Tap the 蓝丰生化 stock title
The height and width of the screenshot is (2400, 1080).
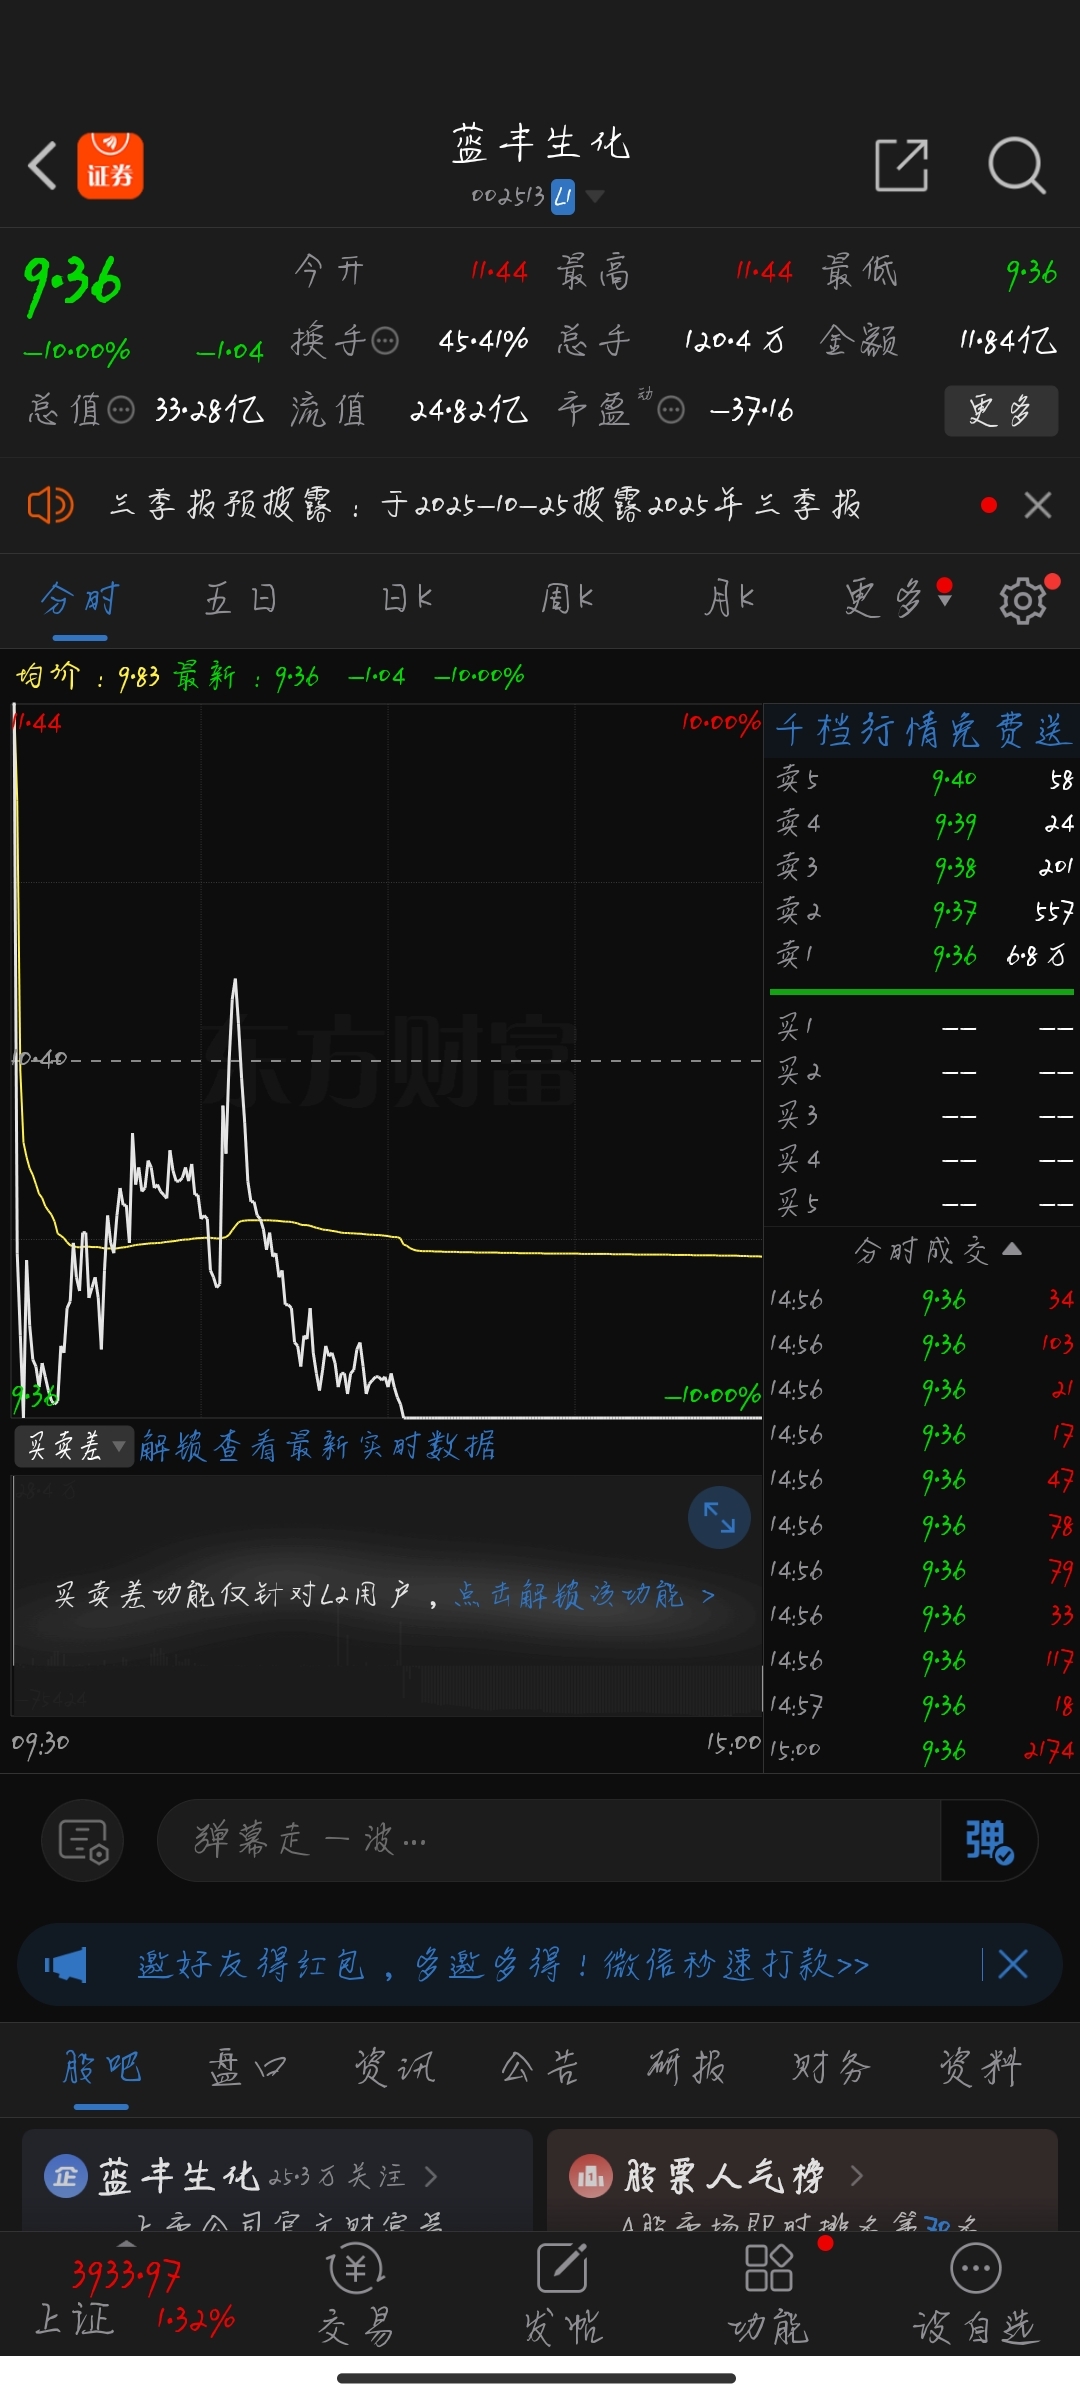(540, 144)
